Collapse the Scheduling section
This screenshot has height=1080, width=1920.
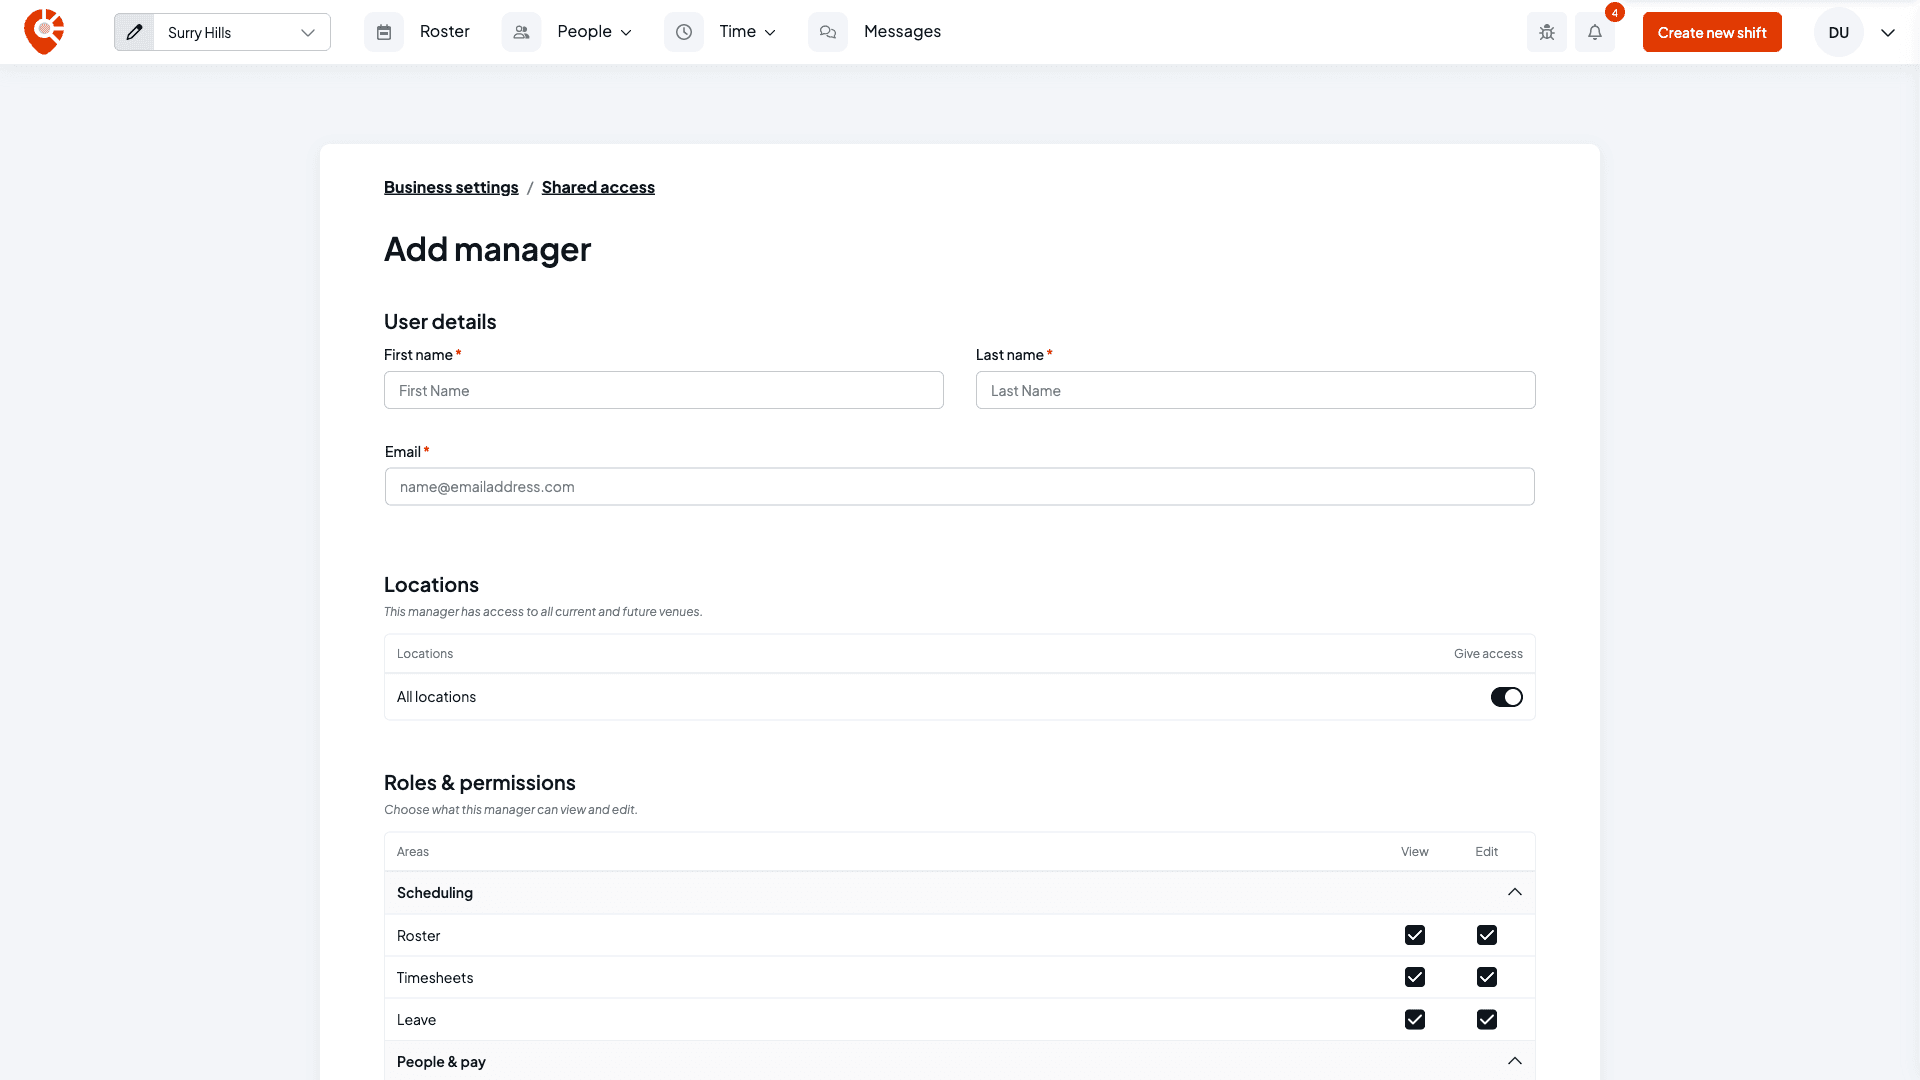pos(1515,892)
